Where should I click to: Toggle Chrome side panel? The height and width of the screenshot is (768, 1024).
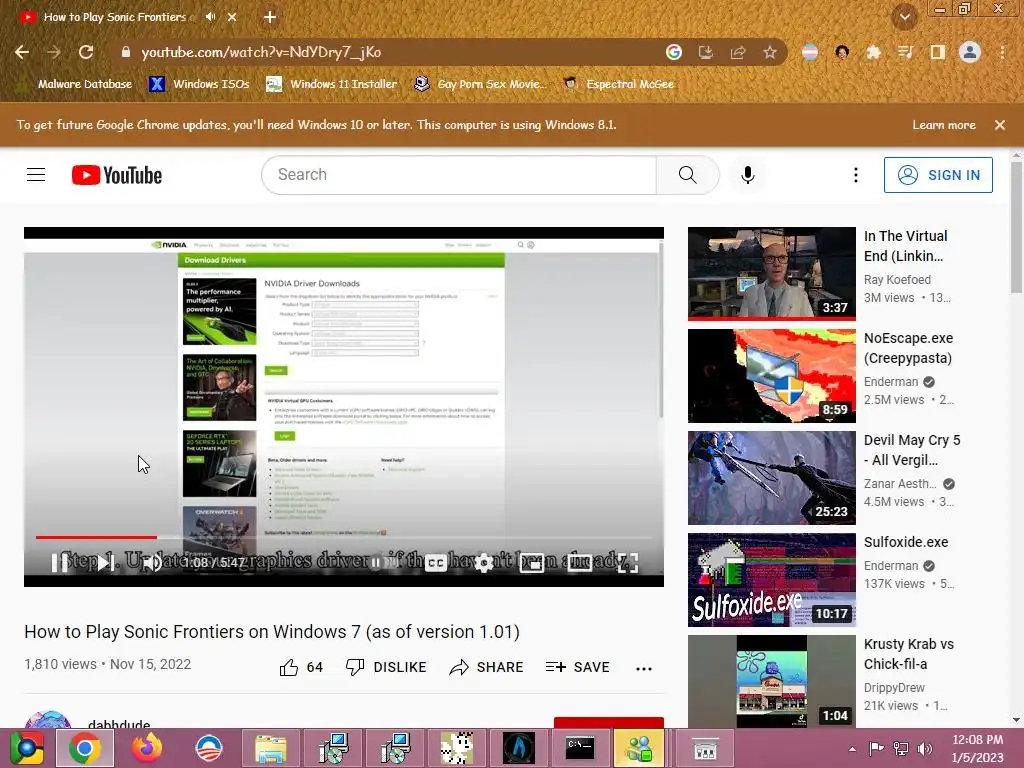point(937,52)
